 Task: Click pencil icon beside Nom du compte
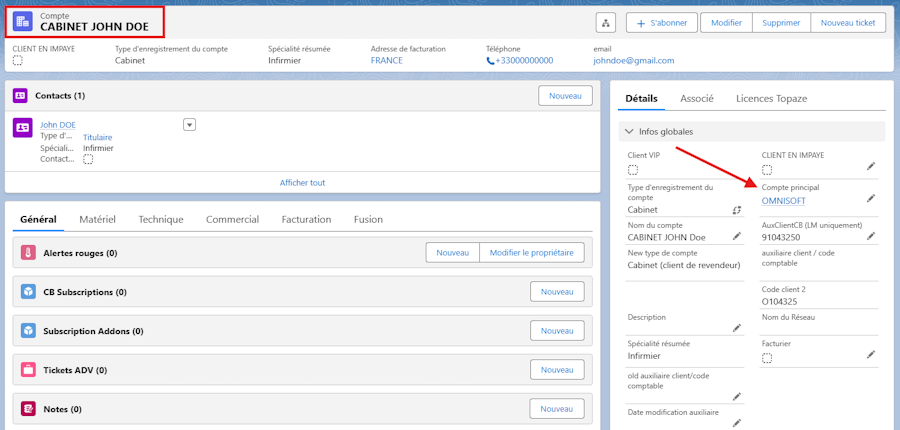click(737, 236)
